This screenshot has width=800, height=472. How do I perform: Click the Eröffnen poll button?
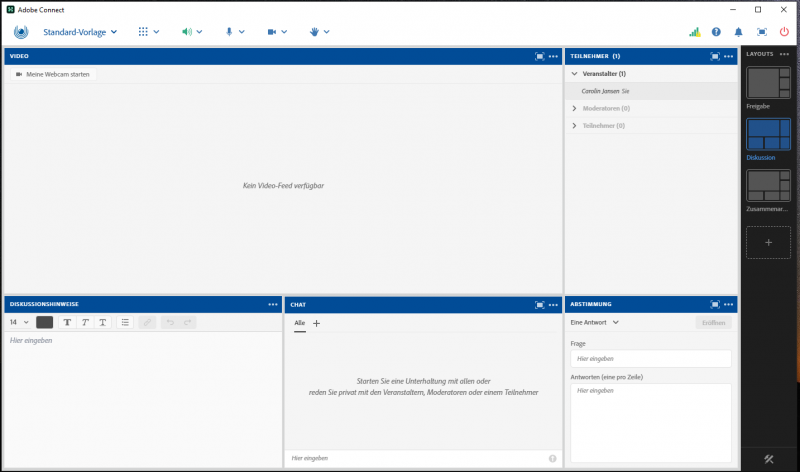[x=713, y=322]
